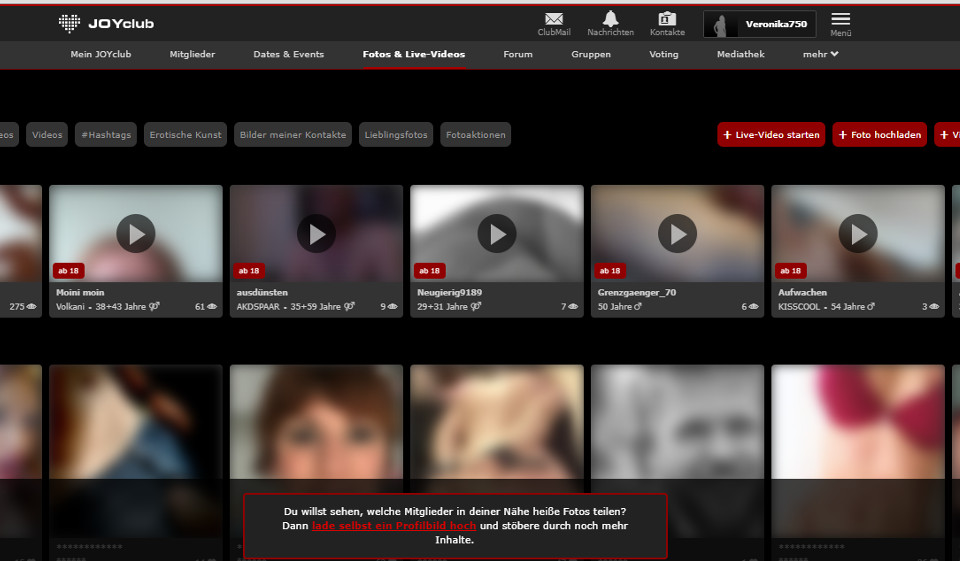Follow the 'lade selbst ein Profilbild hoch' link
This screenshot has width=960, height=561.
tap(393, 525)
